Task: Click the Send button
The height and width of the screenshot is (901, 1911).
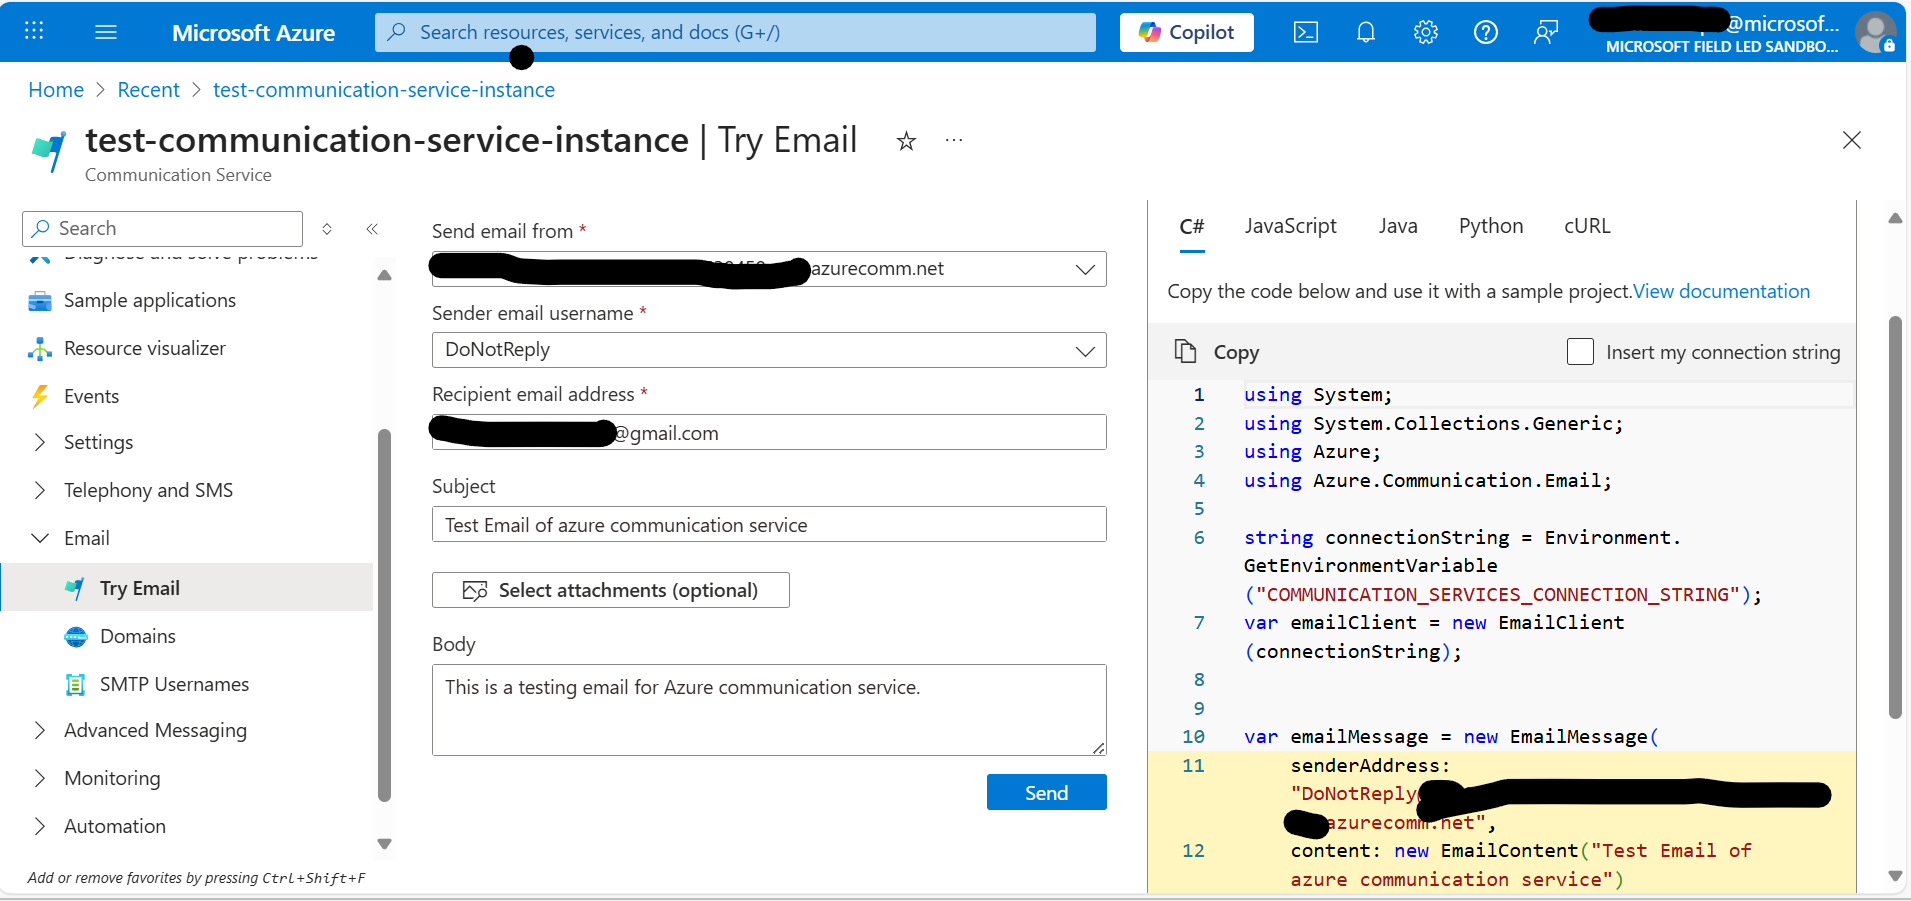Action: 1047,792
